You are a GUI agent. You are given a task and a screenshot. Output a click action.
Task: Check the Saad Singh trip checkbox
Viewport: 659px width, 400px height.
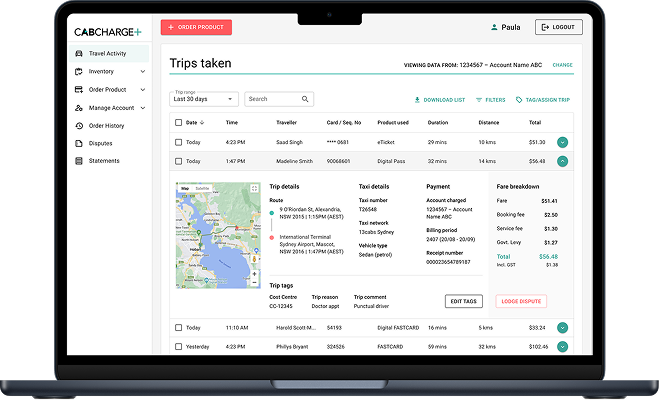coord(178,142)
